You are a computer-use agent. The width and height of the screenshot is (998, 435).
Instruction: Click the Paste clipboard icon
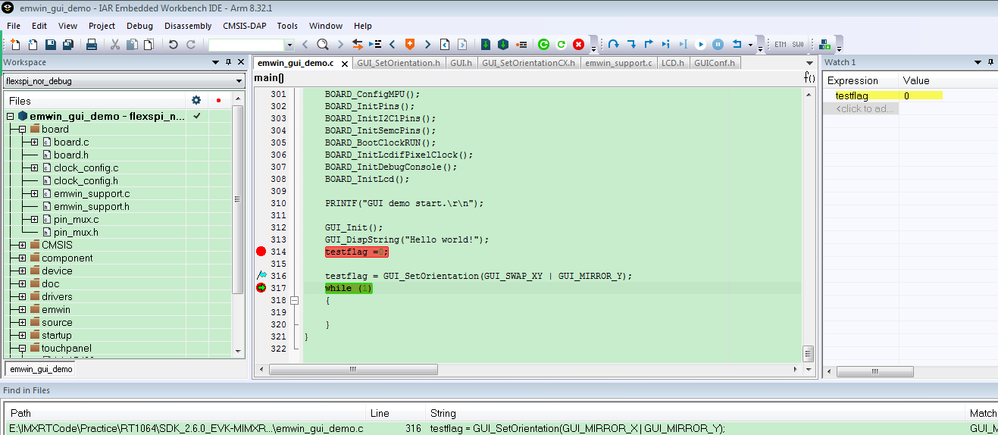[x=149, y=45]
